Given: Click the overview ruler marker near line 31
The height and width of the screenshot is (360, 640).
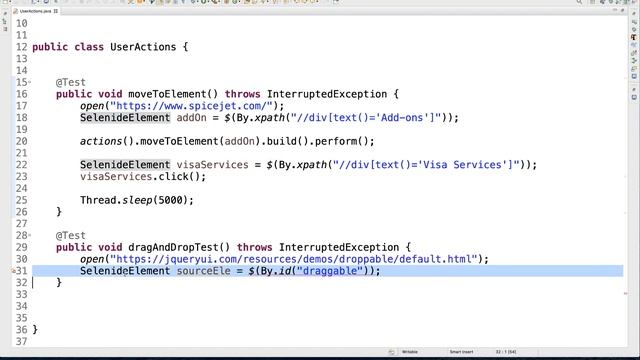Looking at the screenshot, I should tap(625, 293).
